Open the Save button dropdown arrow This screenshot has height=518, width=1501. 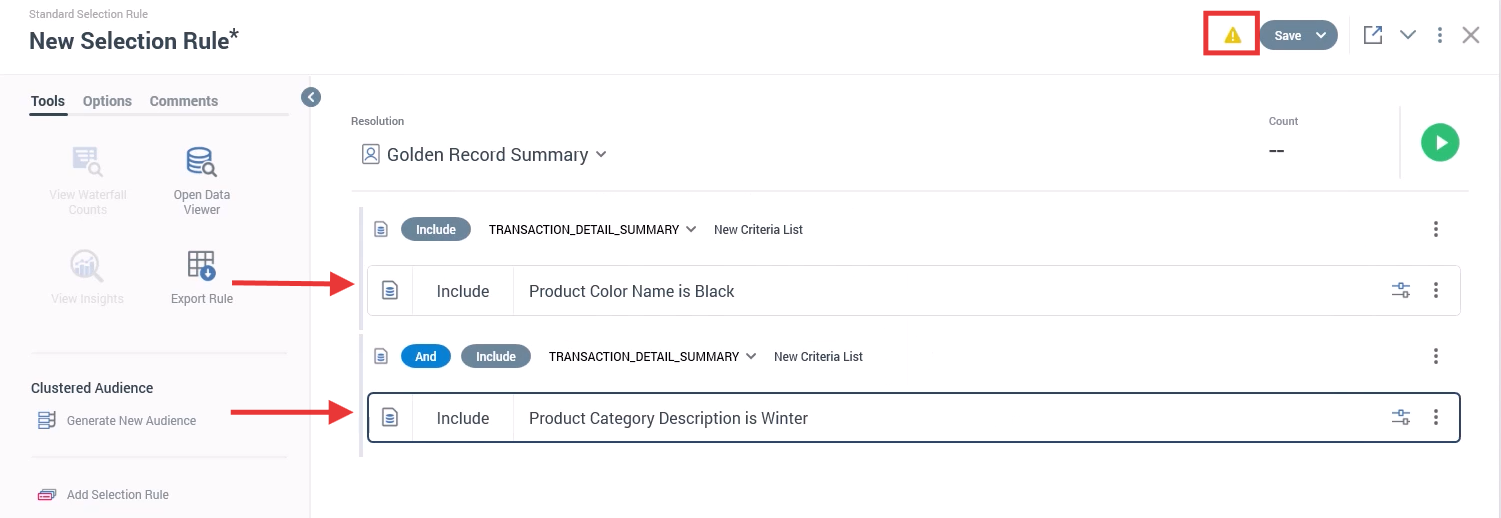point(1321,35)
